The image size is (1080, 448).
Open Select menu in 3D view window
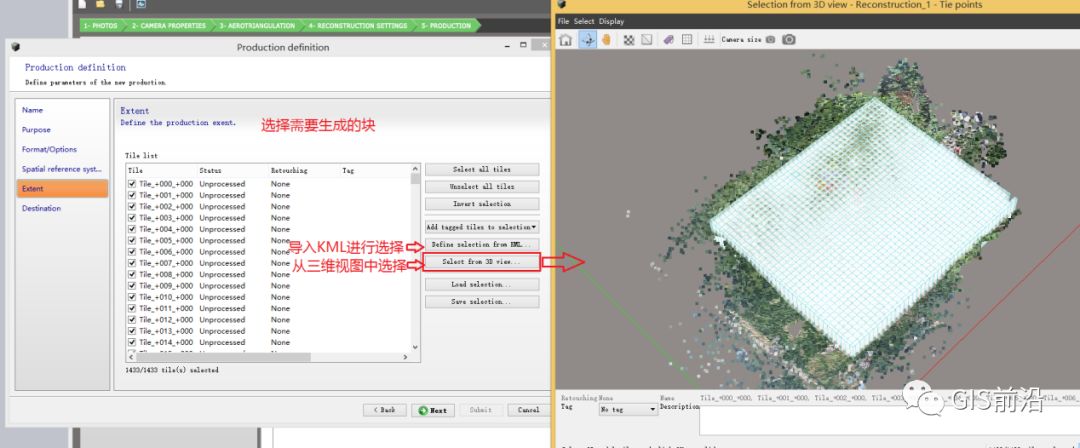pyautogui.click(x=584, y=21)
